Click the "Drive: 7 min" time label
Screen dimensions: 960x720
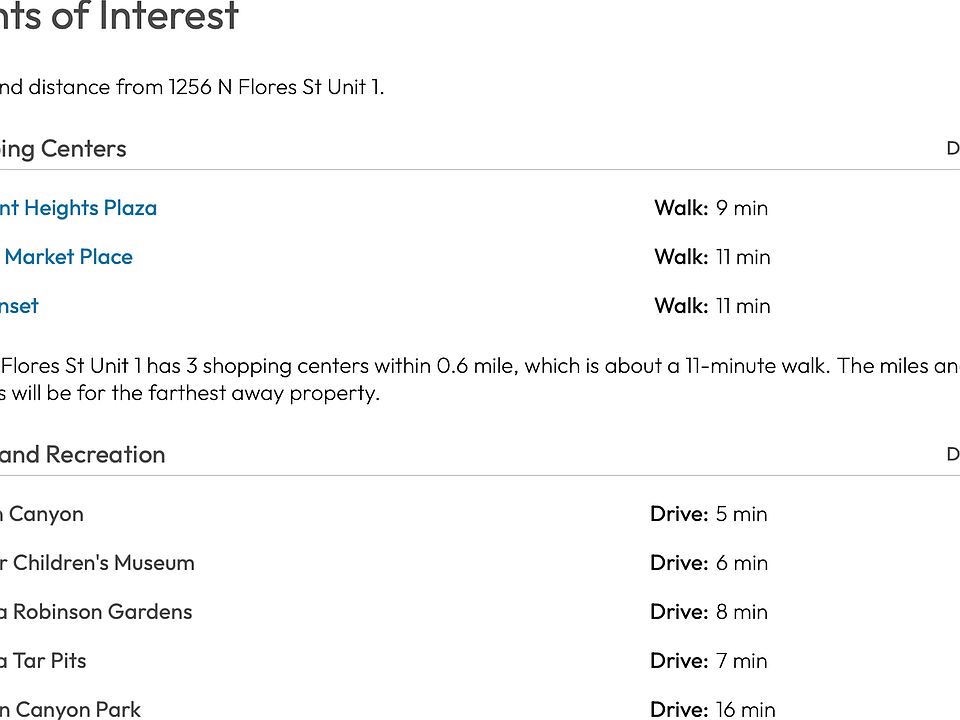pyautogui.click(x=709, y=661)
